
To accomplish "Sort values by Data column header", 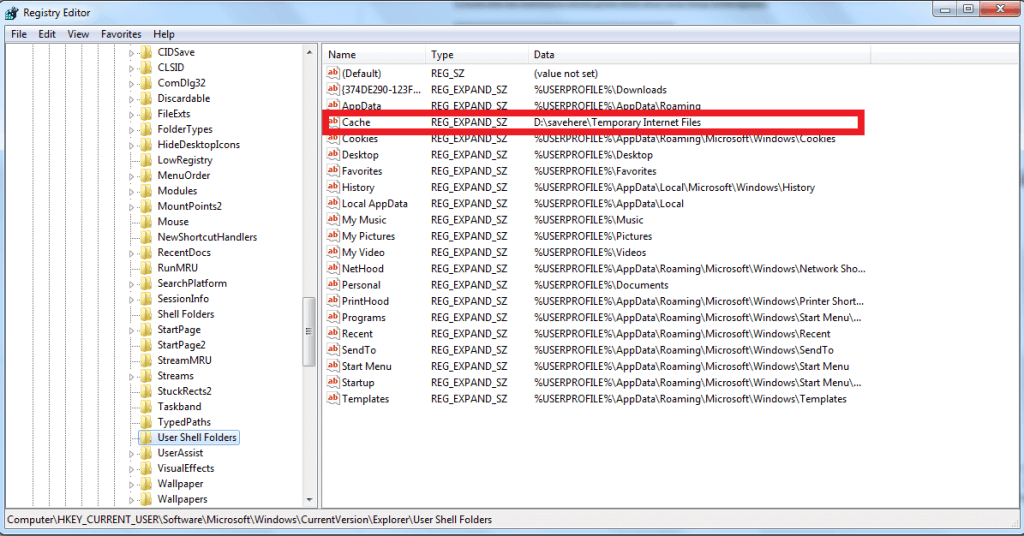I will pyautogui.click(x=699, y=55).
